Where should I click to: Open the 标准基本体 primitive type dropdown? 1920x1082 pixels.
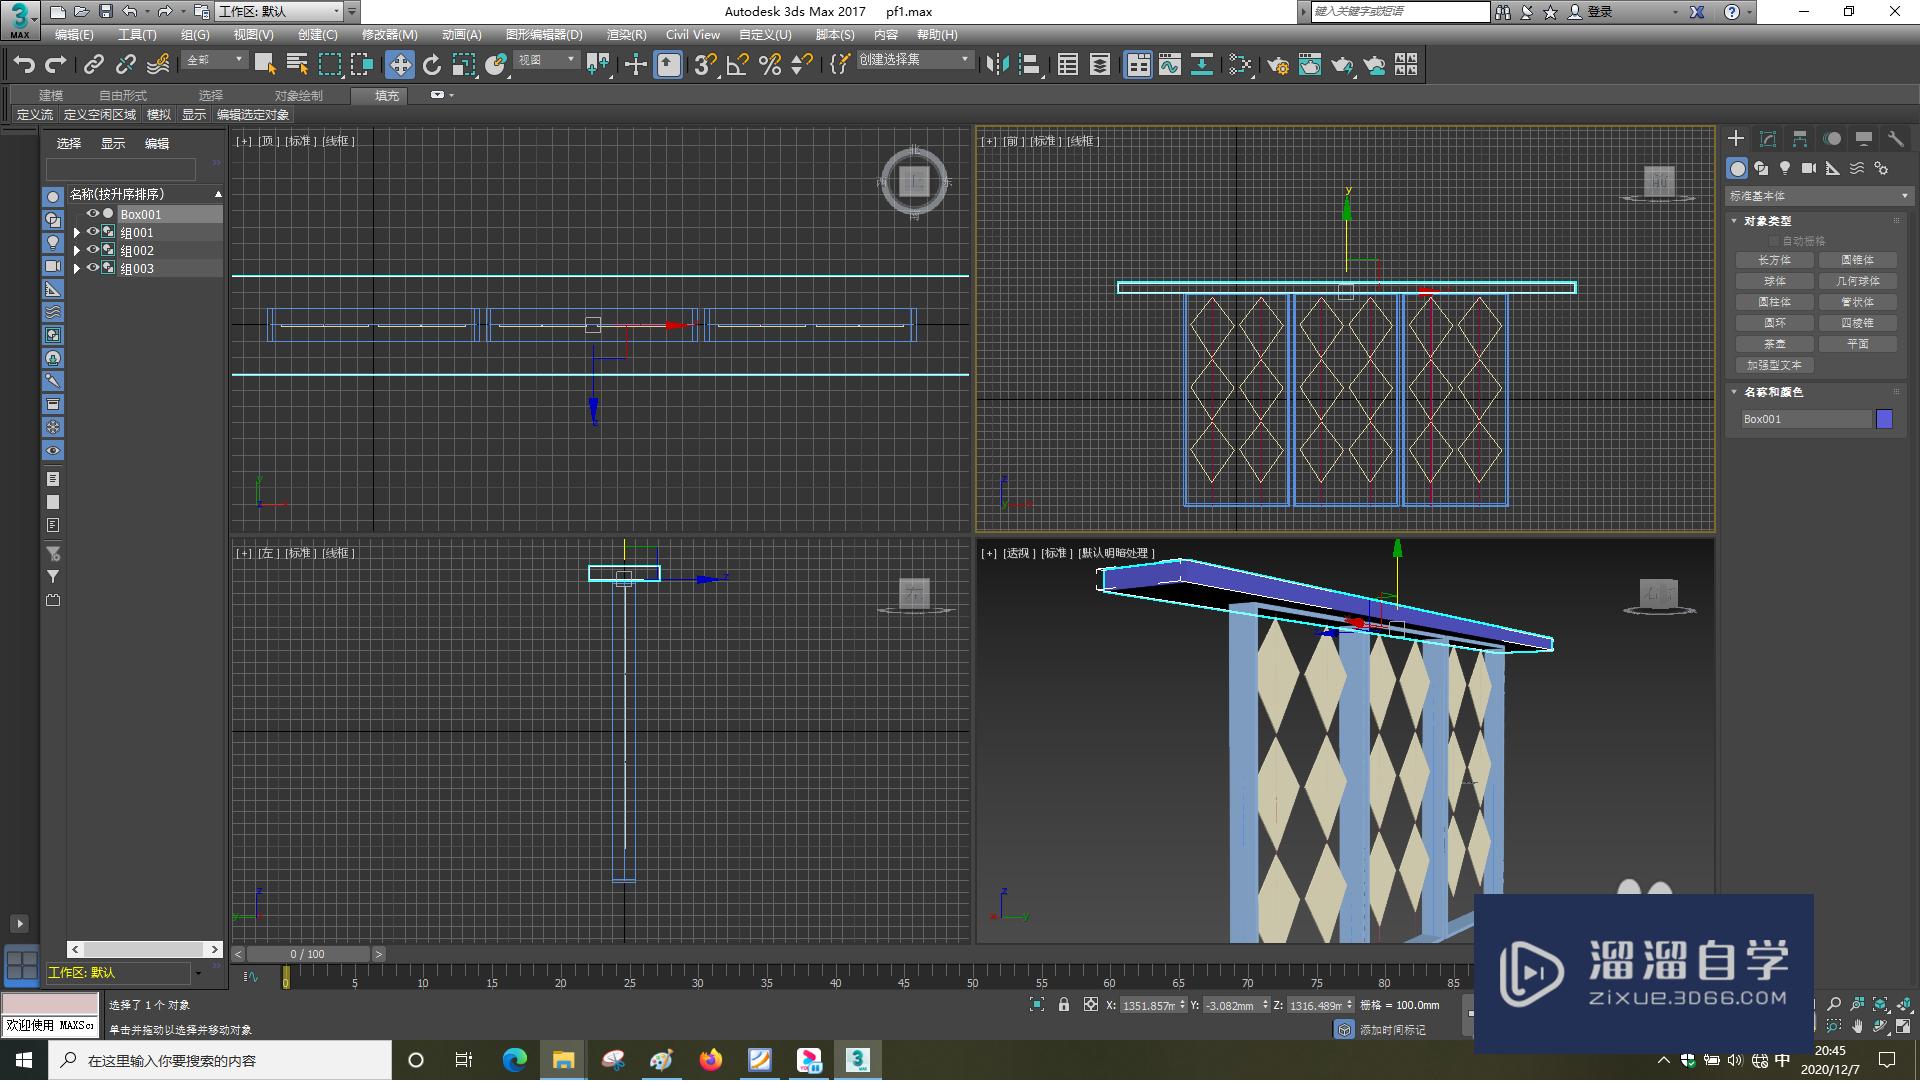click(x=1819, y=196)
